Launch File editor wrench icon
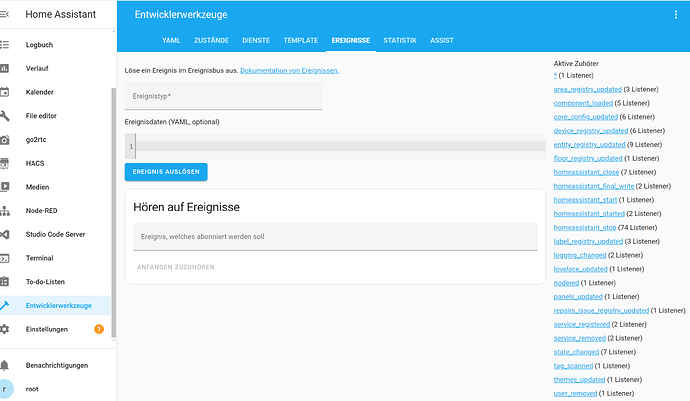Image resolution: width=690 pixels, height=401 pixels. tap(6, 115)
